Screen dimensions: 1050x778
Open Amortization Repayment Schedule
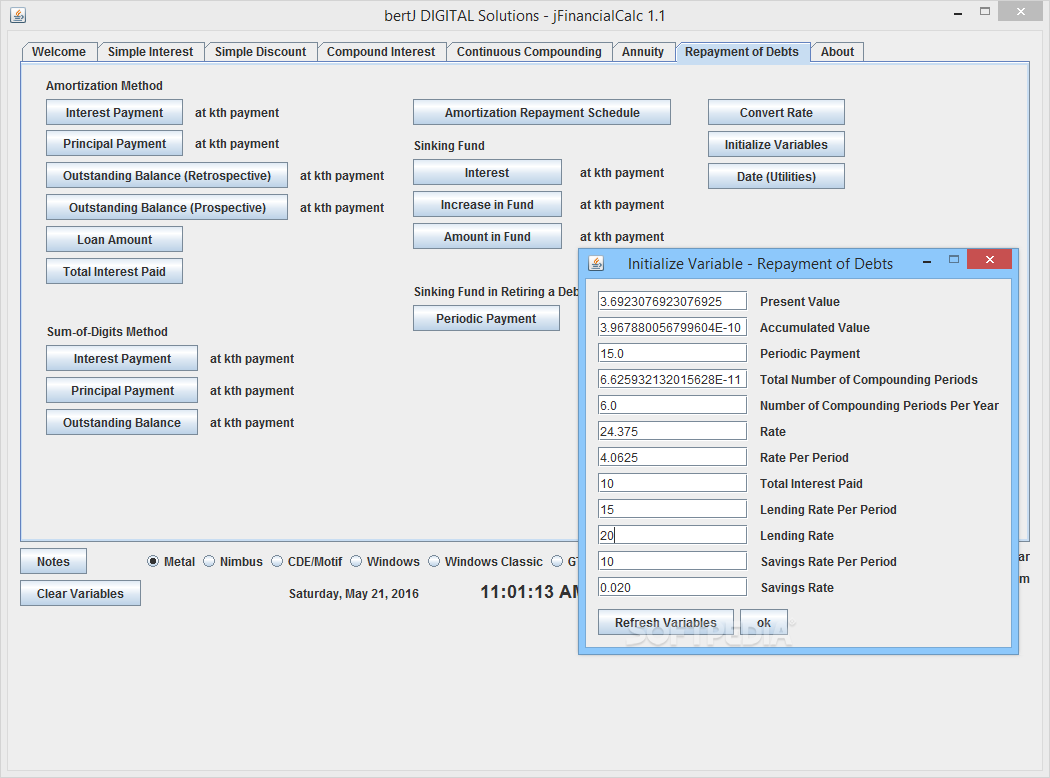click(542, 112)
